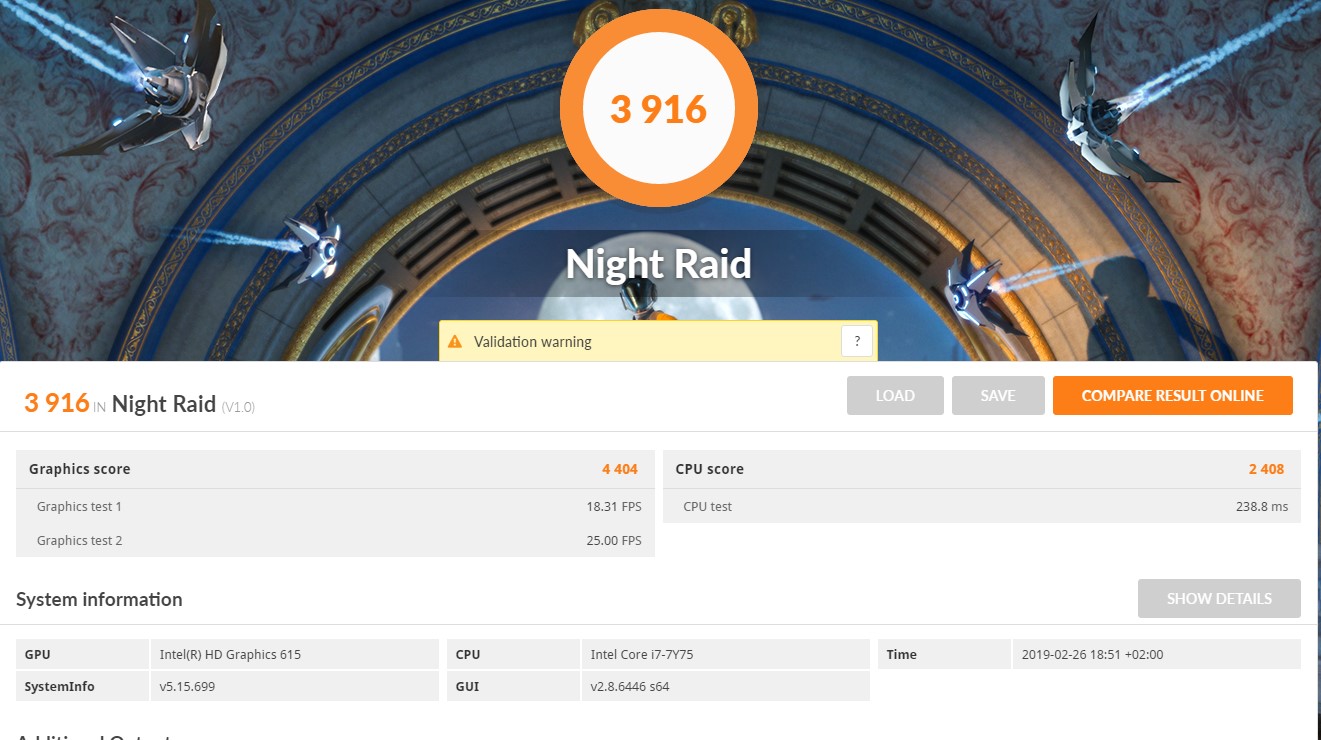Click the CPU label in System information
Image resolution: width=1321 pixels, height=740 pixels.
pyautogui.click(x=513, y=654)
